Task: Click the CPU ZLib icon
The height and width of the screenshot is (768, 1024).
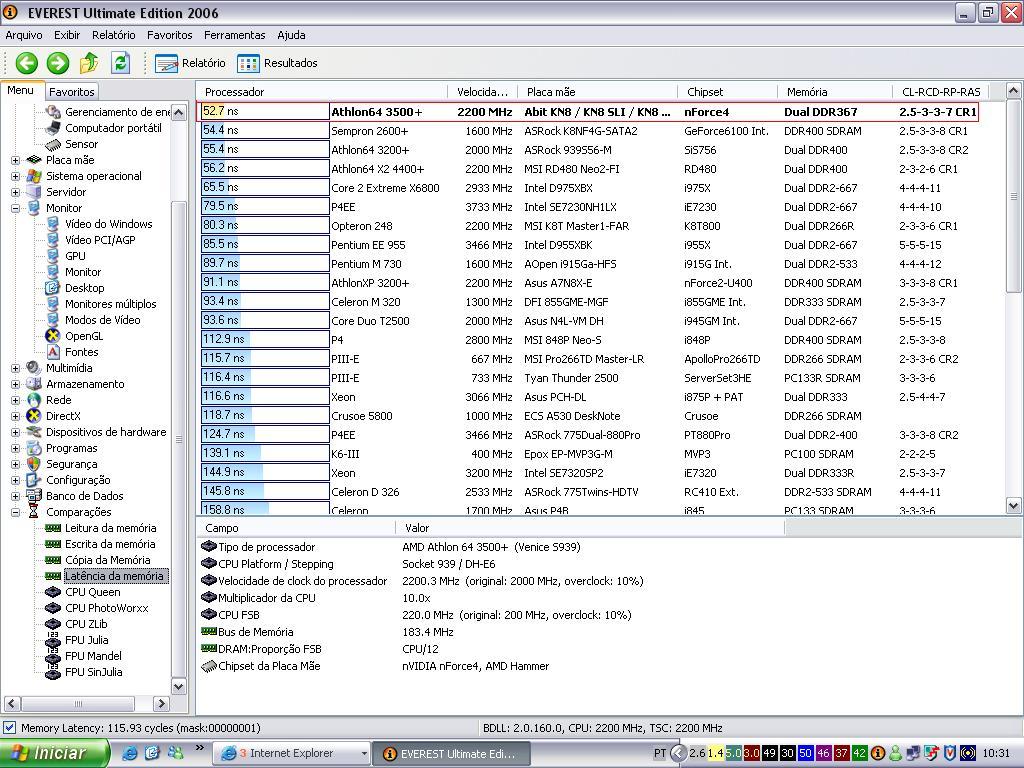Action: point(53,624)
